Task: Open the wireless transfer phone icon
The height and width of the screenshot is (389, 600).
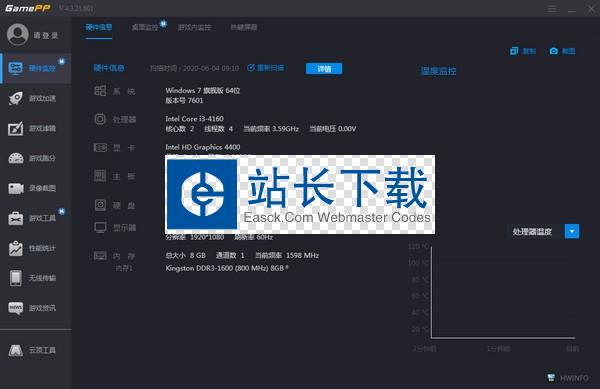Action: [16, 278]
